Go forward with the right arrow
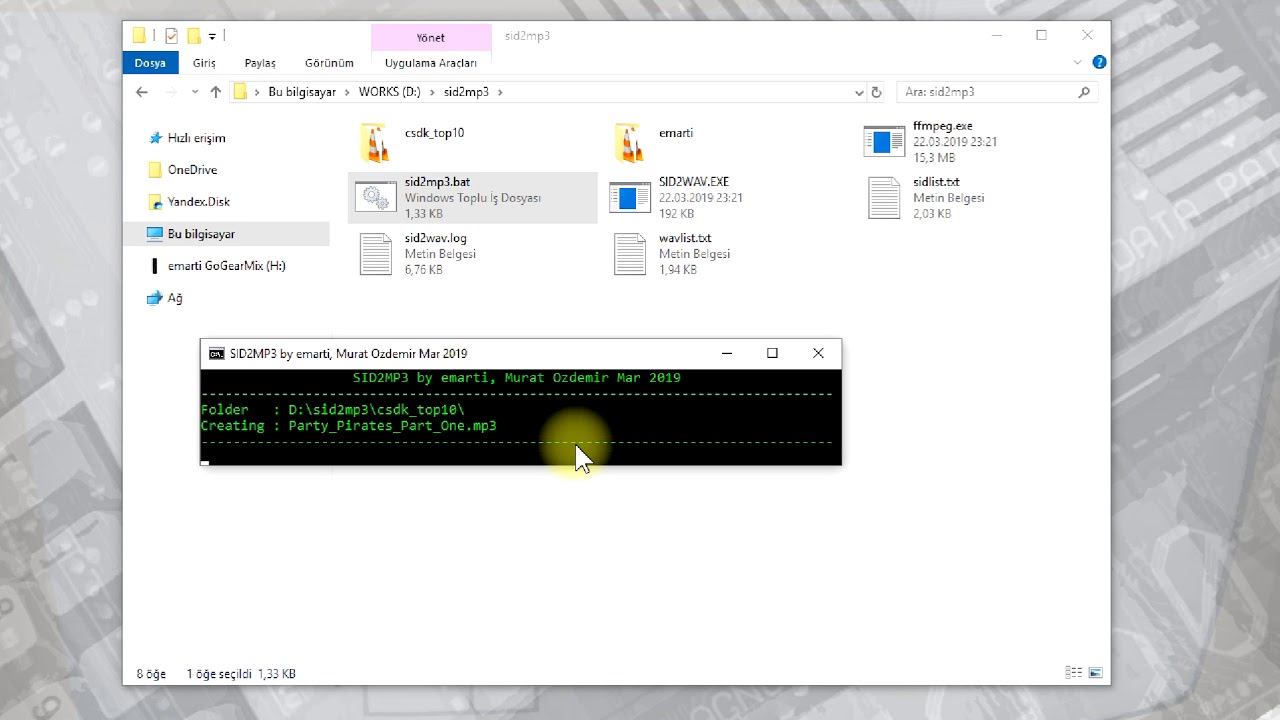Screen dimensions: 1280x720 coord(170,92)
